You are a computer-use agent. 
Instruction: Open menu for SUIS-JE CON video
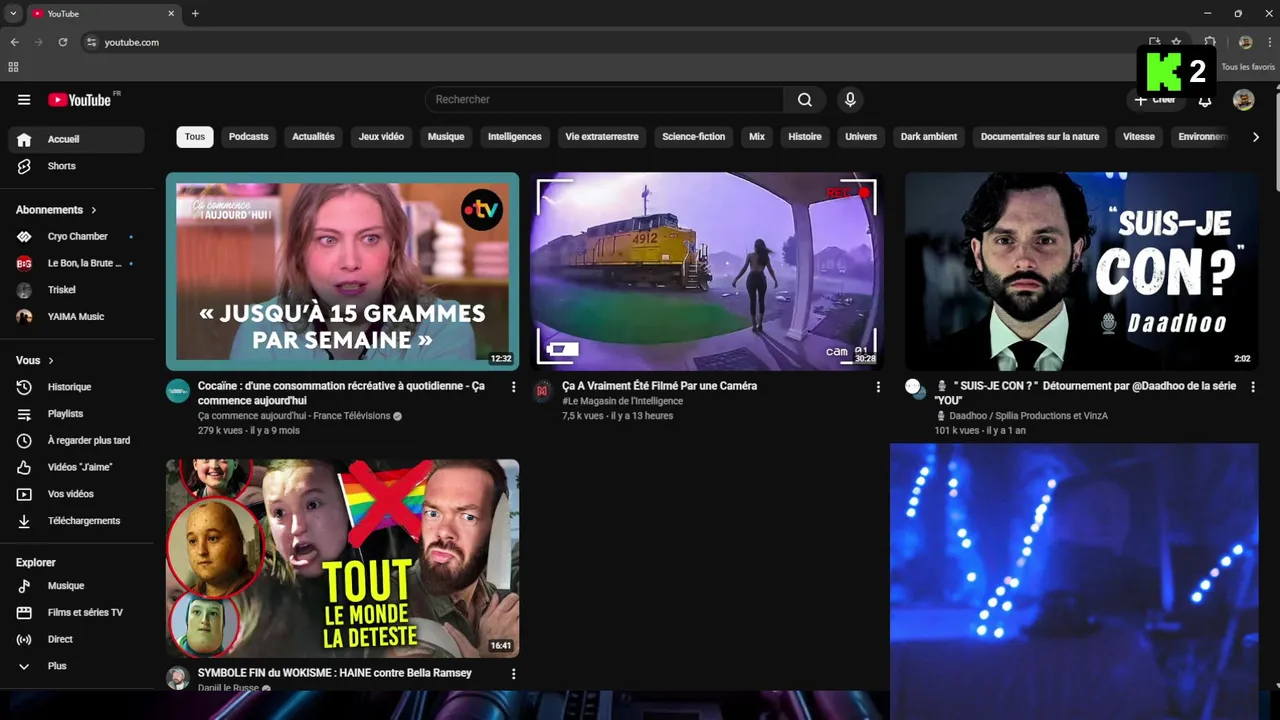1252,387
